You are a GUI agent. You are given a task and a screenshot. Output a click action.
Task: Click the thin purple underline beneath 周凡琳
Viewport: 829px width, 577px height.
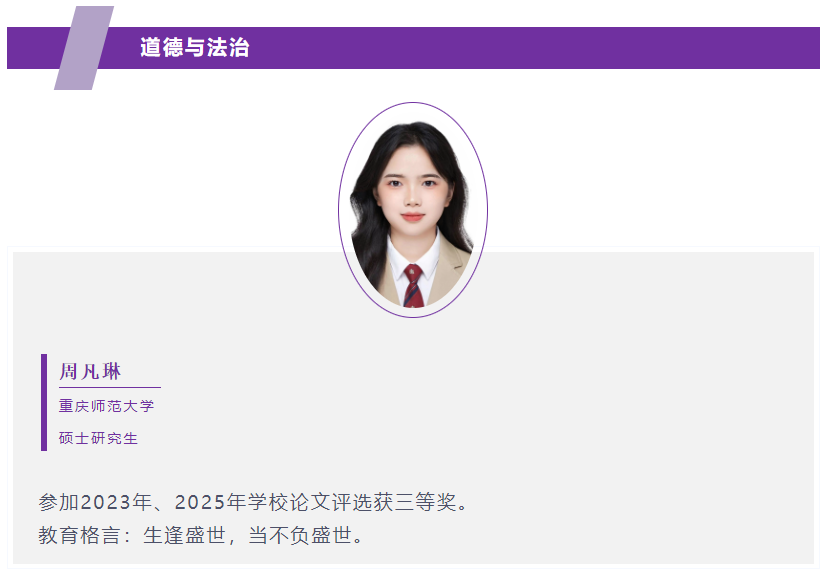[110, 387]
